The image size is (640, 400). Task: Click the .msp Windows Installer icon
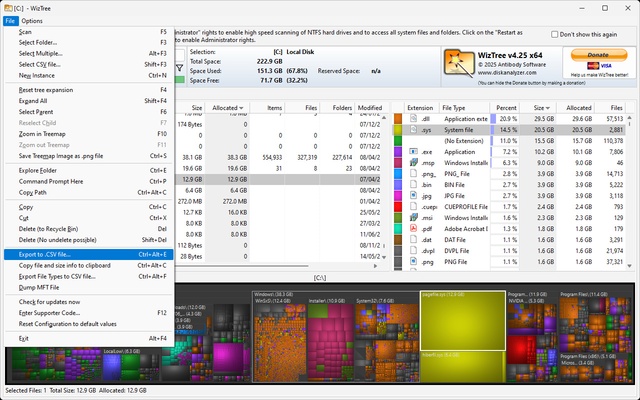point(413,163)
